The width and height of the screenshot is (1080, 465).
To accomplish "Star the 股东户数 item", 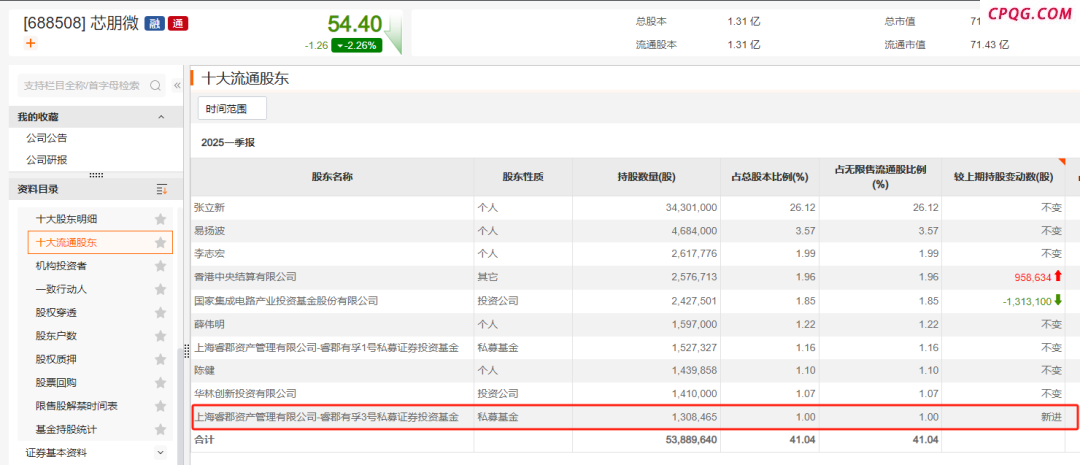I will (160, 336).
